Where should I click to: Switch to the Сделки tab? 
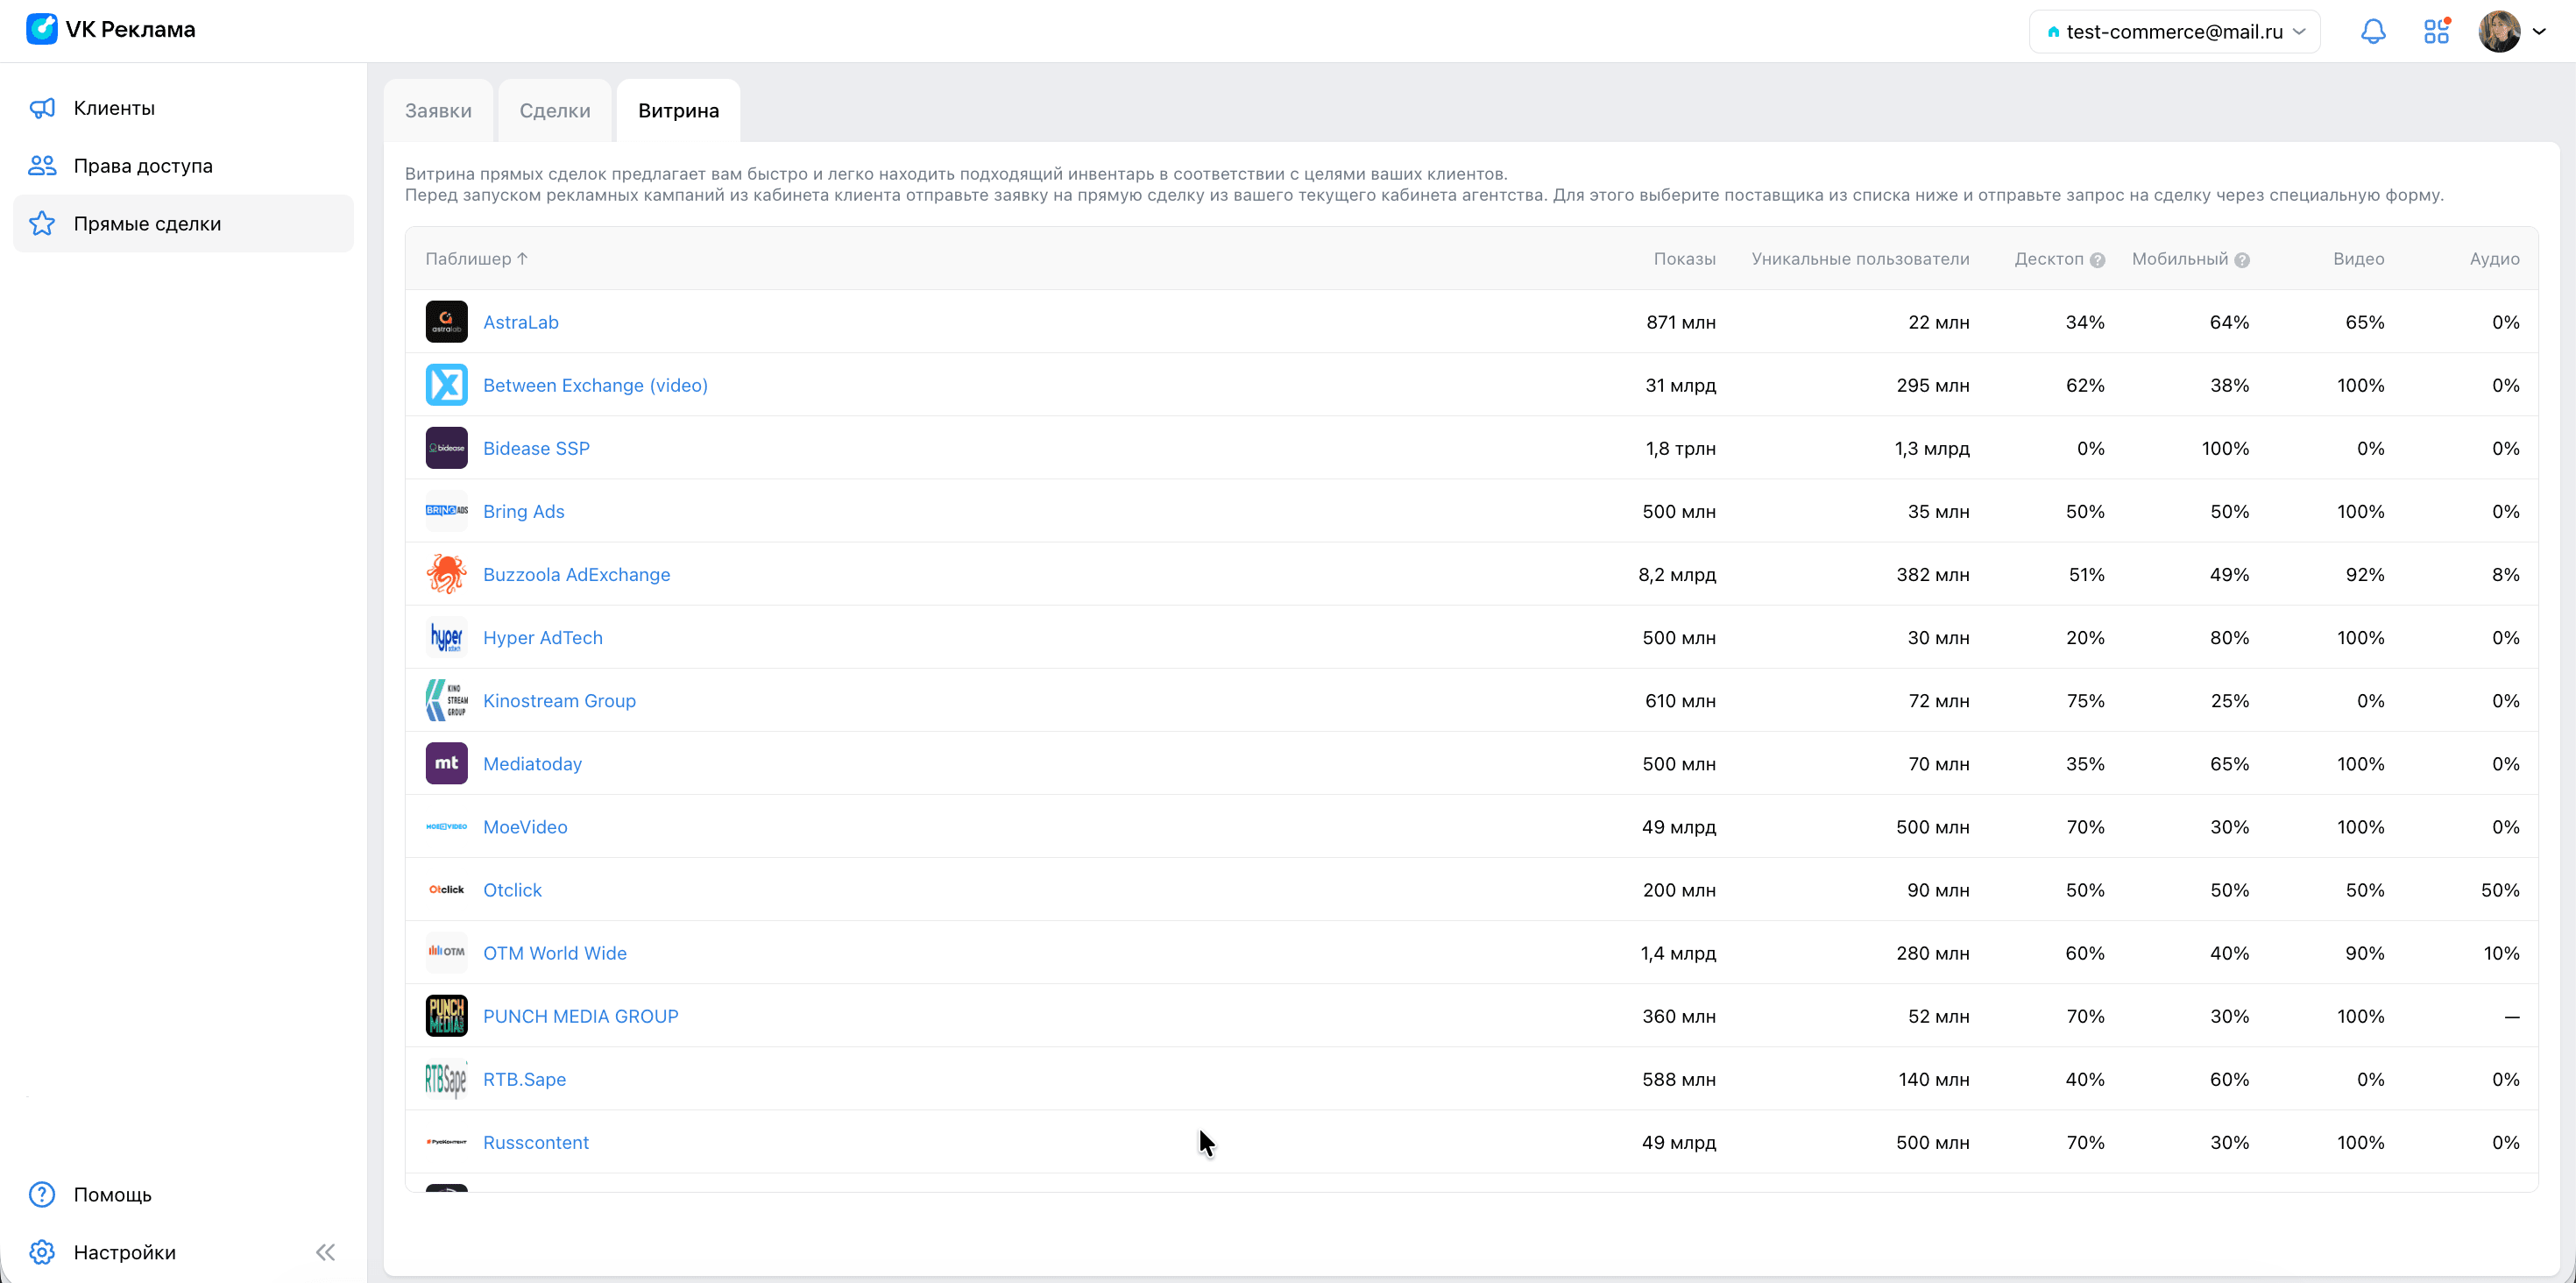[x=555, y=111]
